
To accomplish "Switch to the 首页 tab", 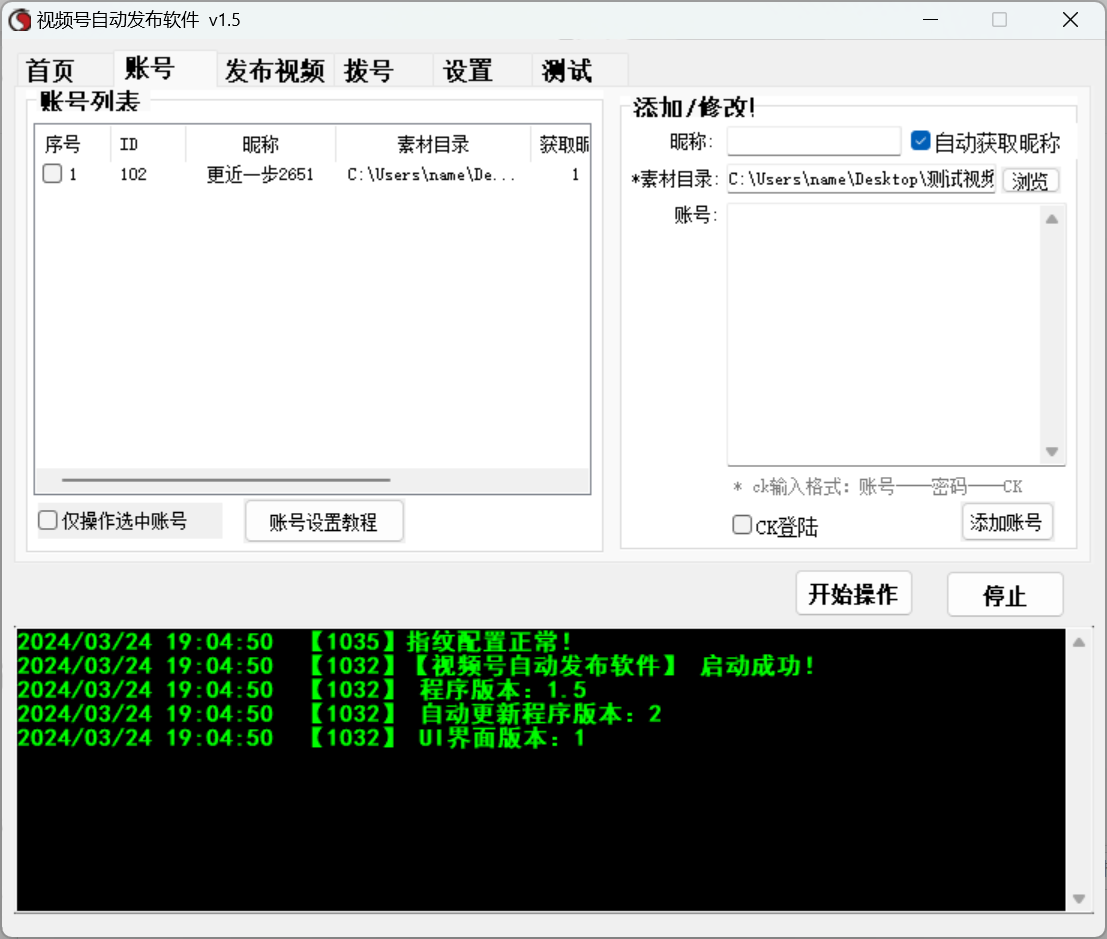I will pyautogui.click(x=50, y=71).
